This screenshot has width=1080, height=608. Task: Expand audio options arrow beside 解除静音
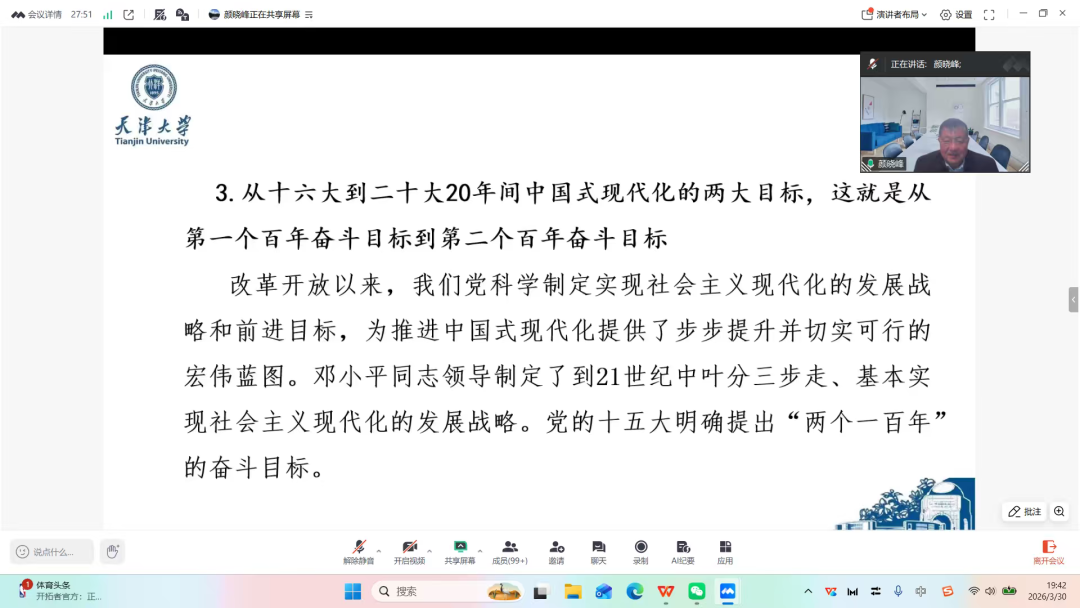point(378,550)
